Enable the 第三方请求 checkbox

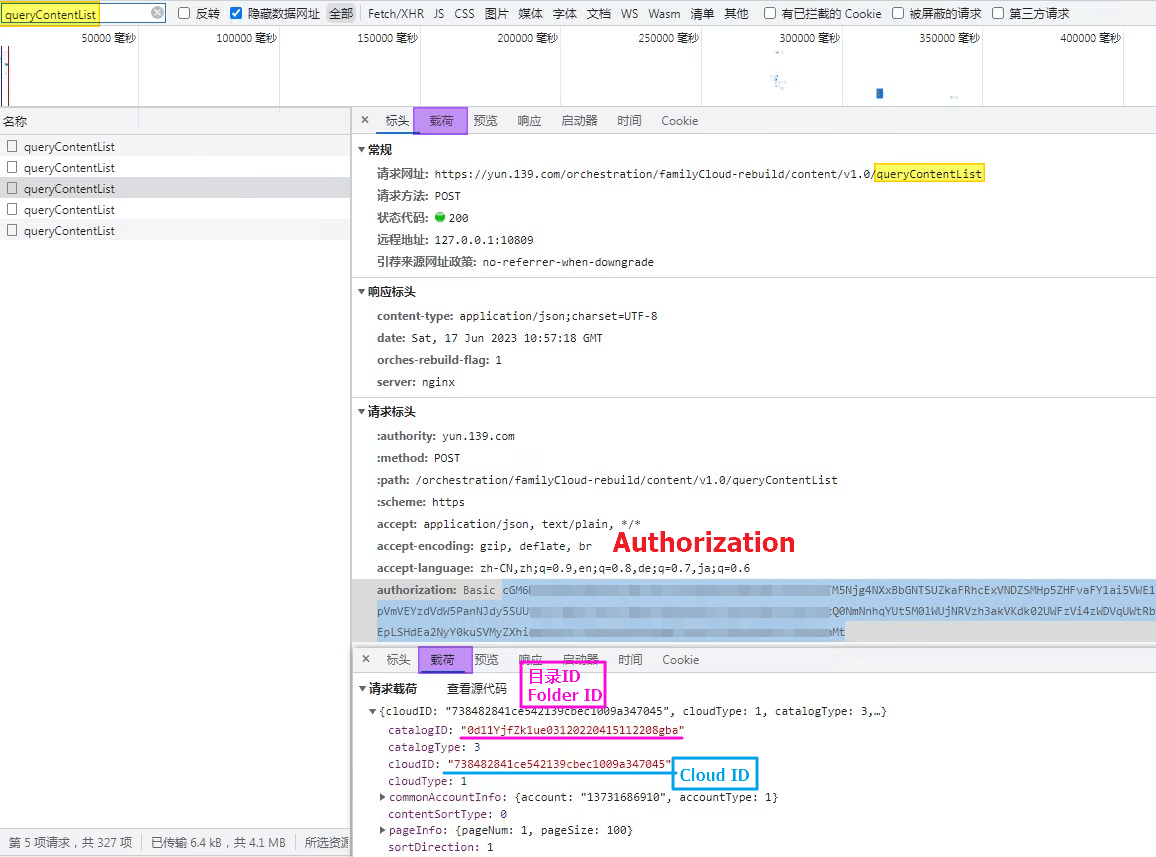pyautogui.click(x=998, y=13)
